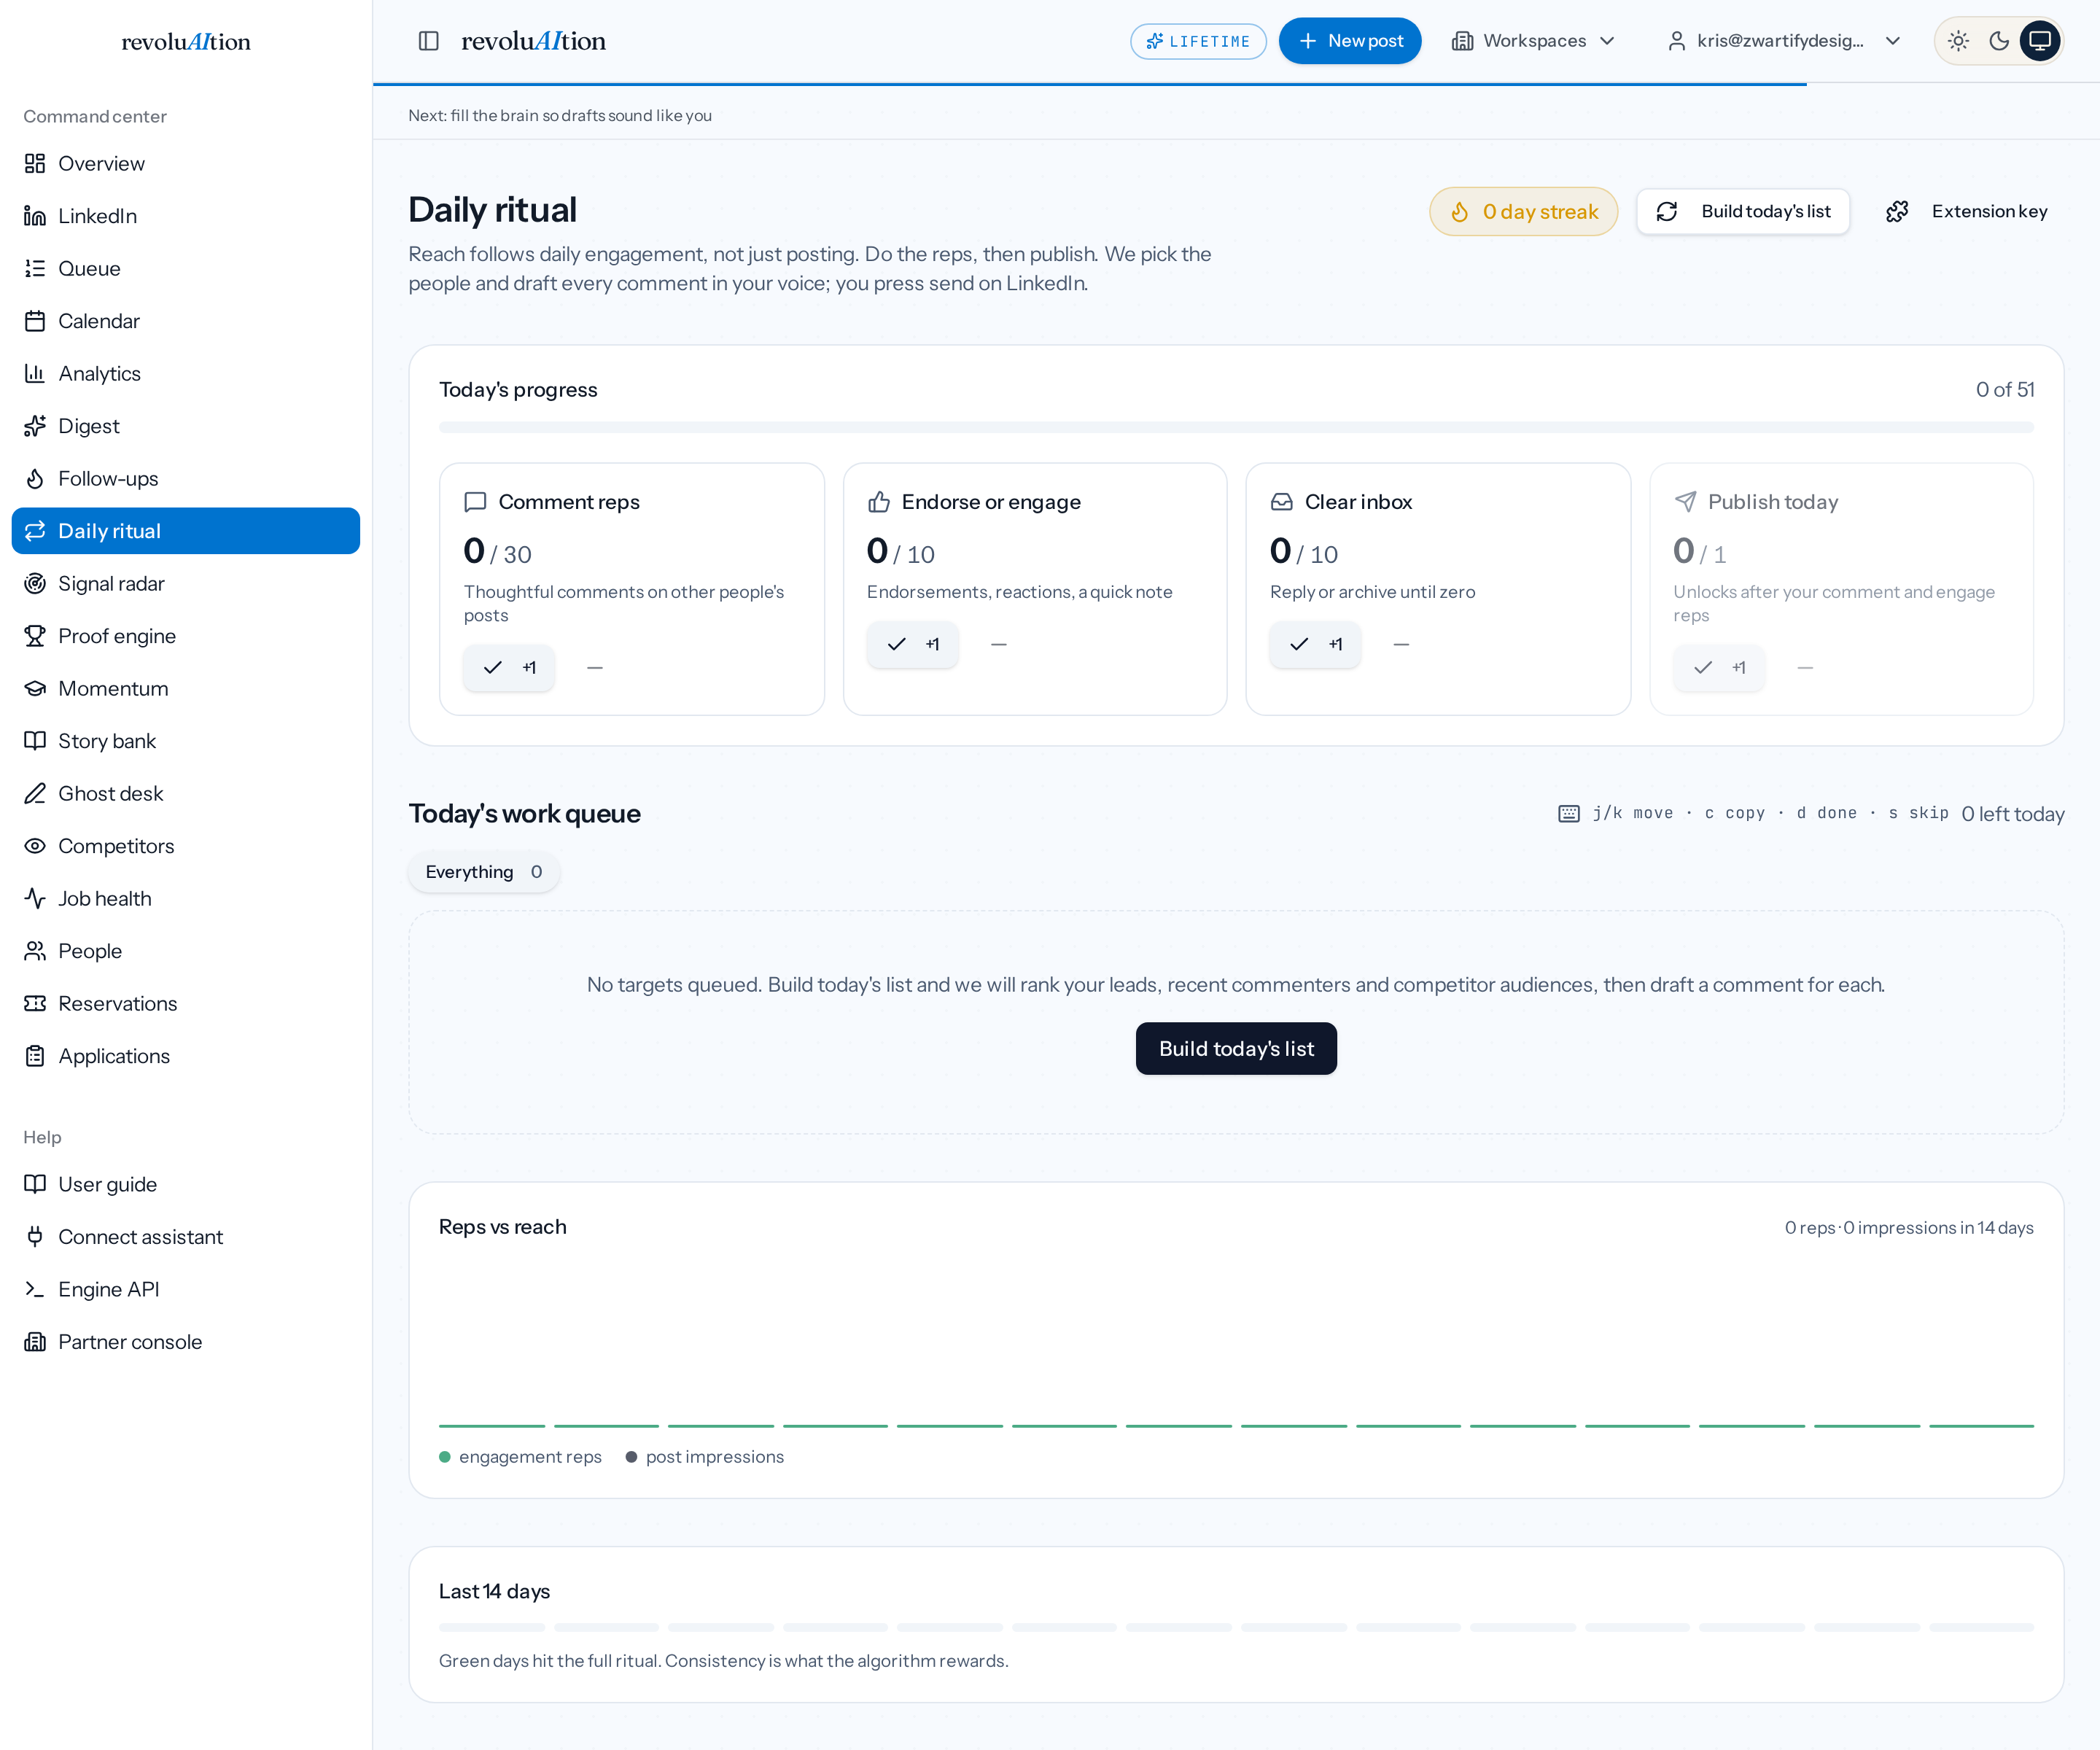2100x1750 pixels.
Task: Decrement Clear inbox with the minus
Action: point(1401,644)
